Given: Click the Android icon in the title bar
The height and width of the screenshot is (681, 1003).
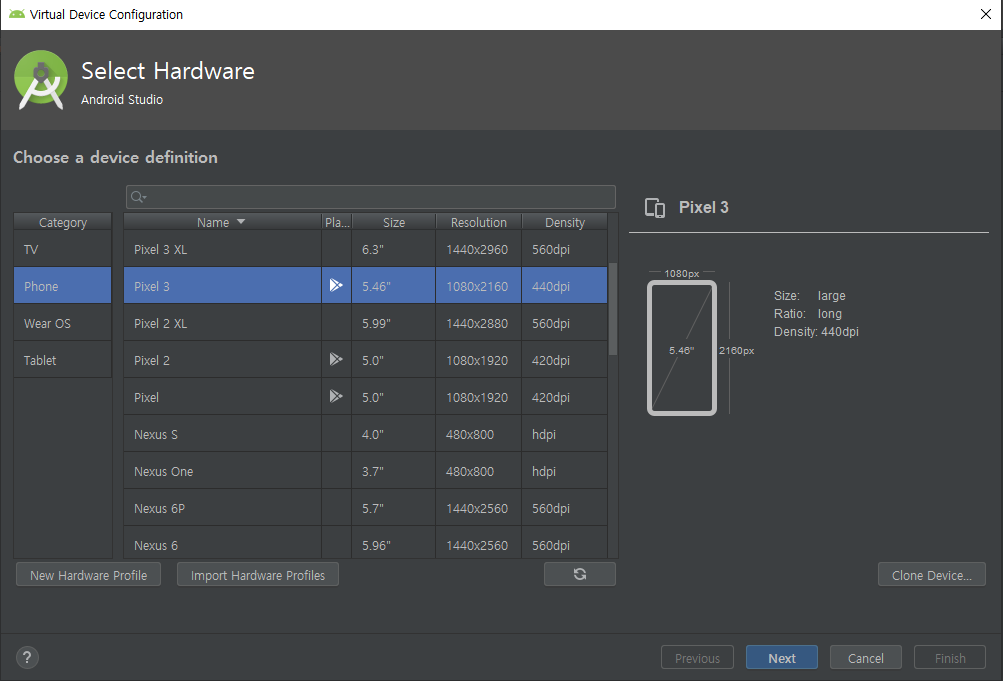Looking at the screenshot, I should pyautogui.click(x=17, y=14).
